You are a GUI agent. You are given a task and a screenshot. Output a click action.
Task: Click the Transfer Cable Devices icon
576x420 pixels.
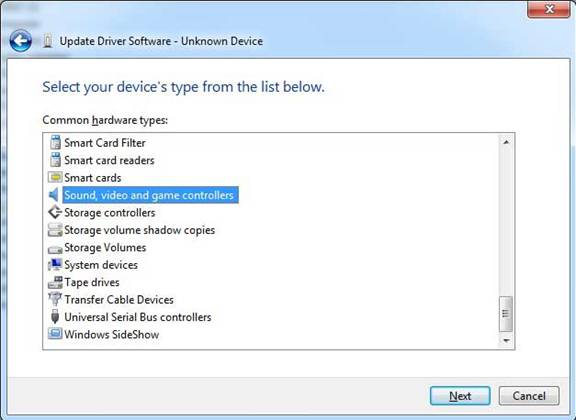(55, 299)
